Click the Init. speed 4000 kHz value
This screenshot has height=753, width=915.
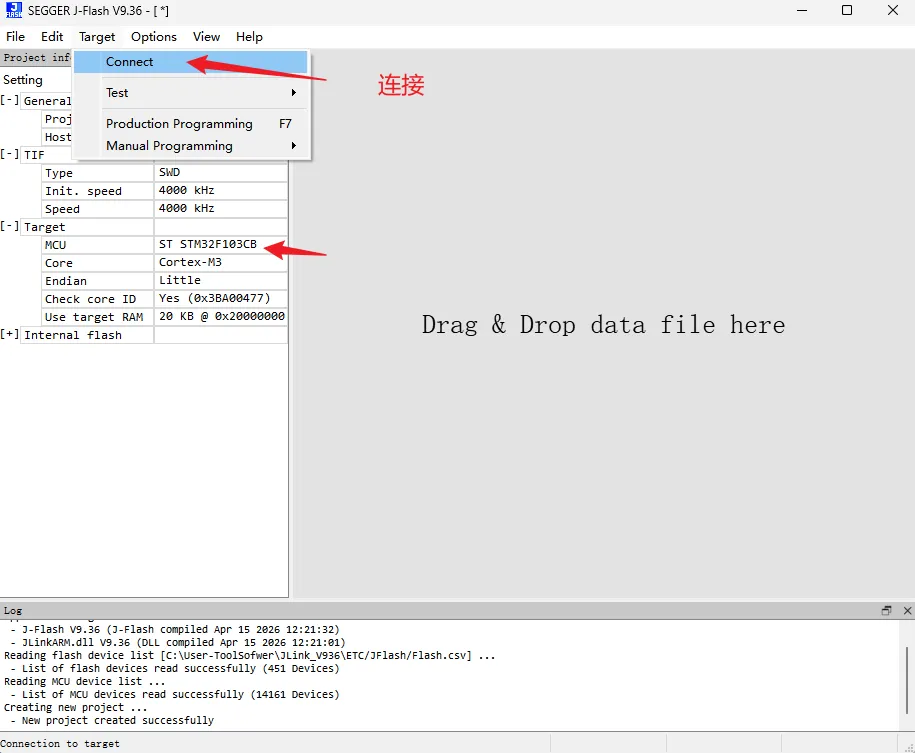pyautogui.click(x=221, y=191)
